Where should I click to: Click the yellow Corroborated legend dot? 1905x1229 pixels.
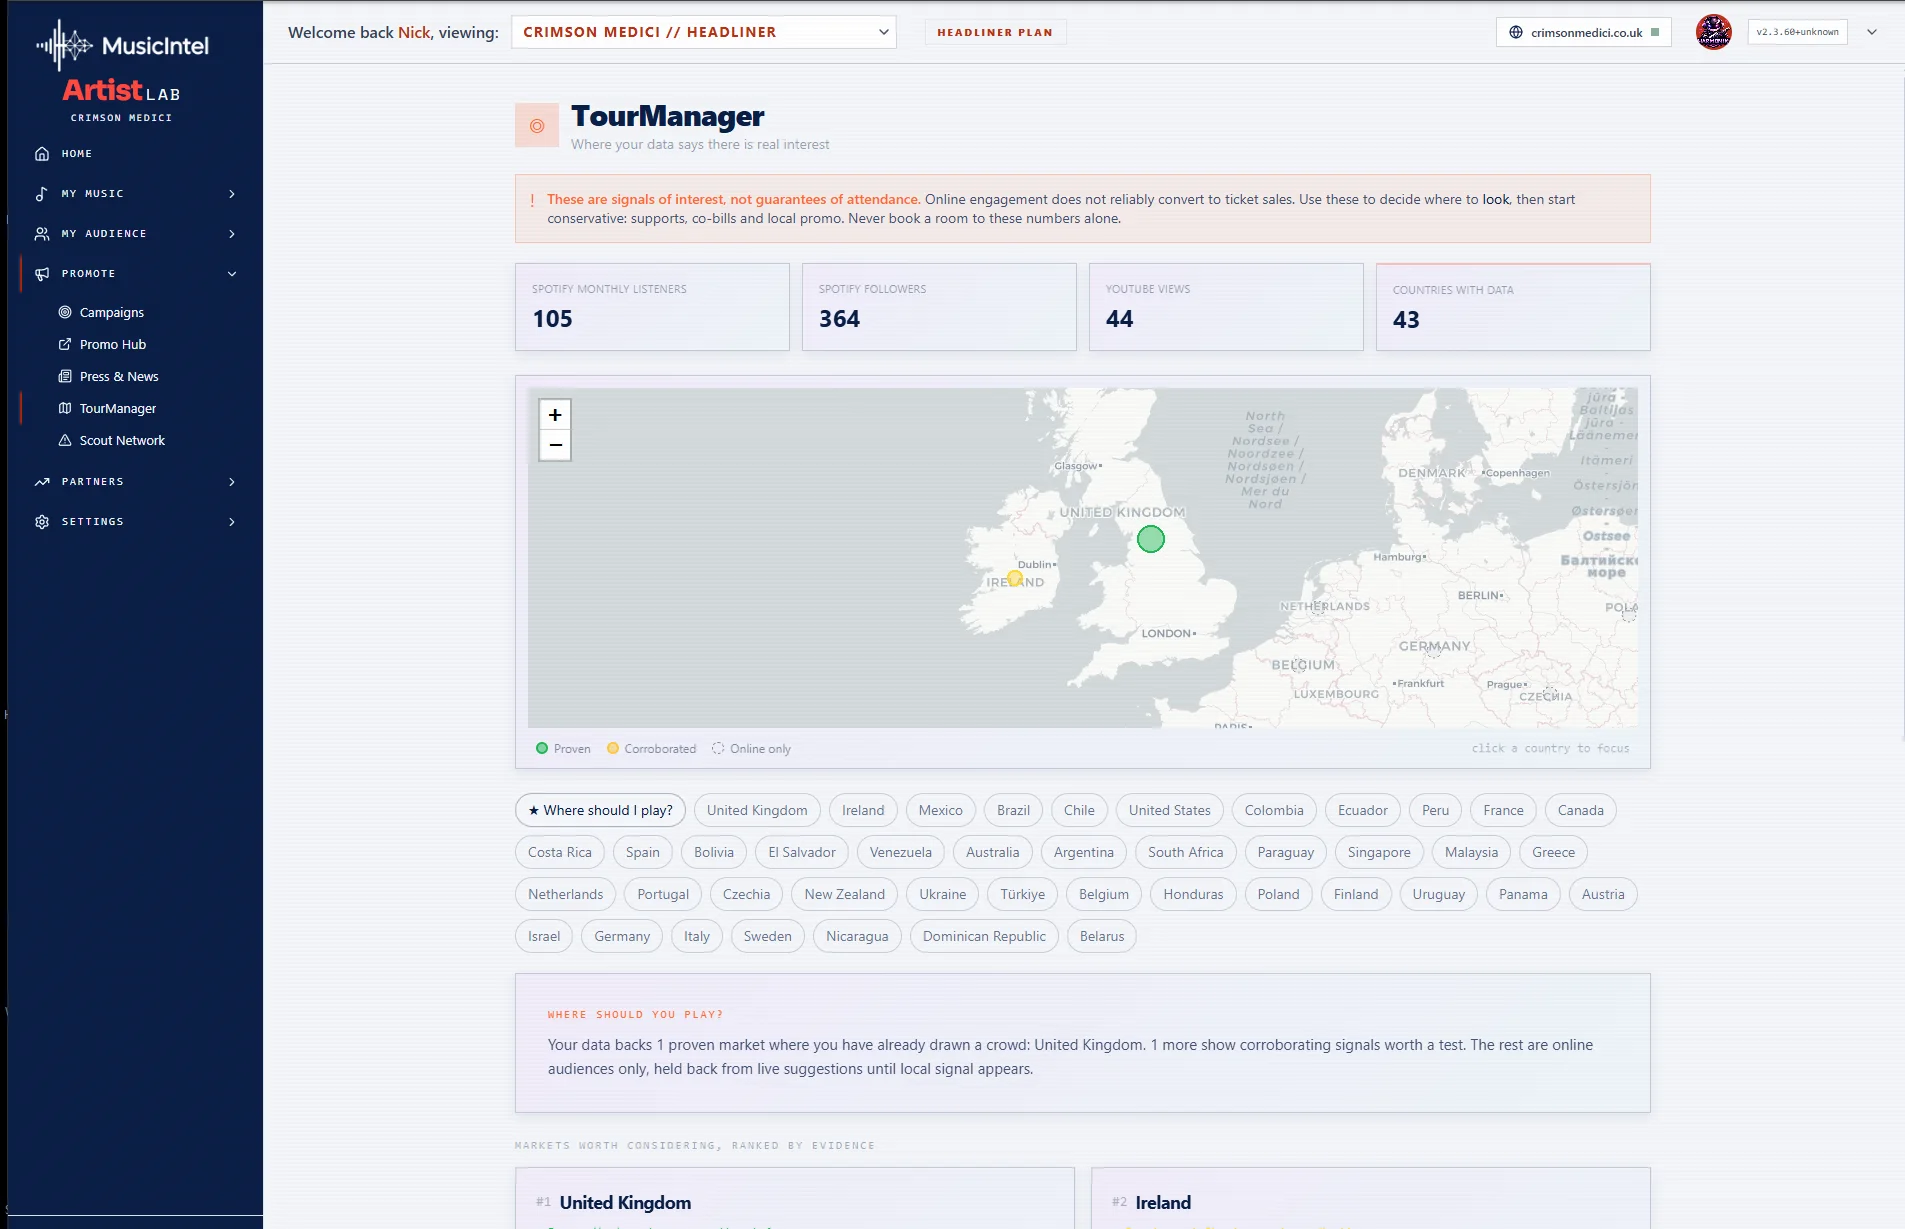613,748
